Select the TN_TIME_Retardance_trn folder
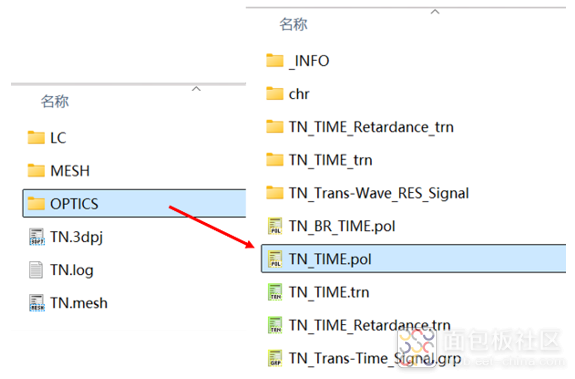This screenshot has height=379, width=575. pyautogui.click(x=360, y=127)
